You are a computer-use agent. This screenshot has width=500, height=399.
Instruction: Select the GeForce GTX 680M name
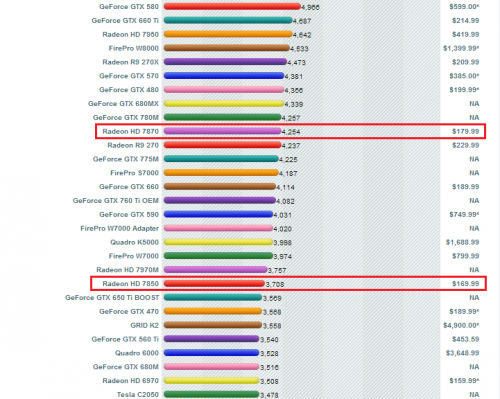click(126, 367)
